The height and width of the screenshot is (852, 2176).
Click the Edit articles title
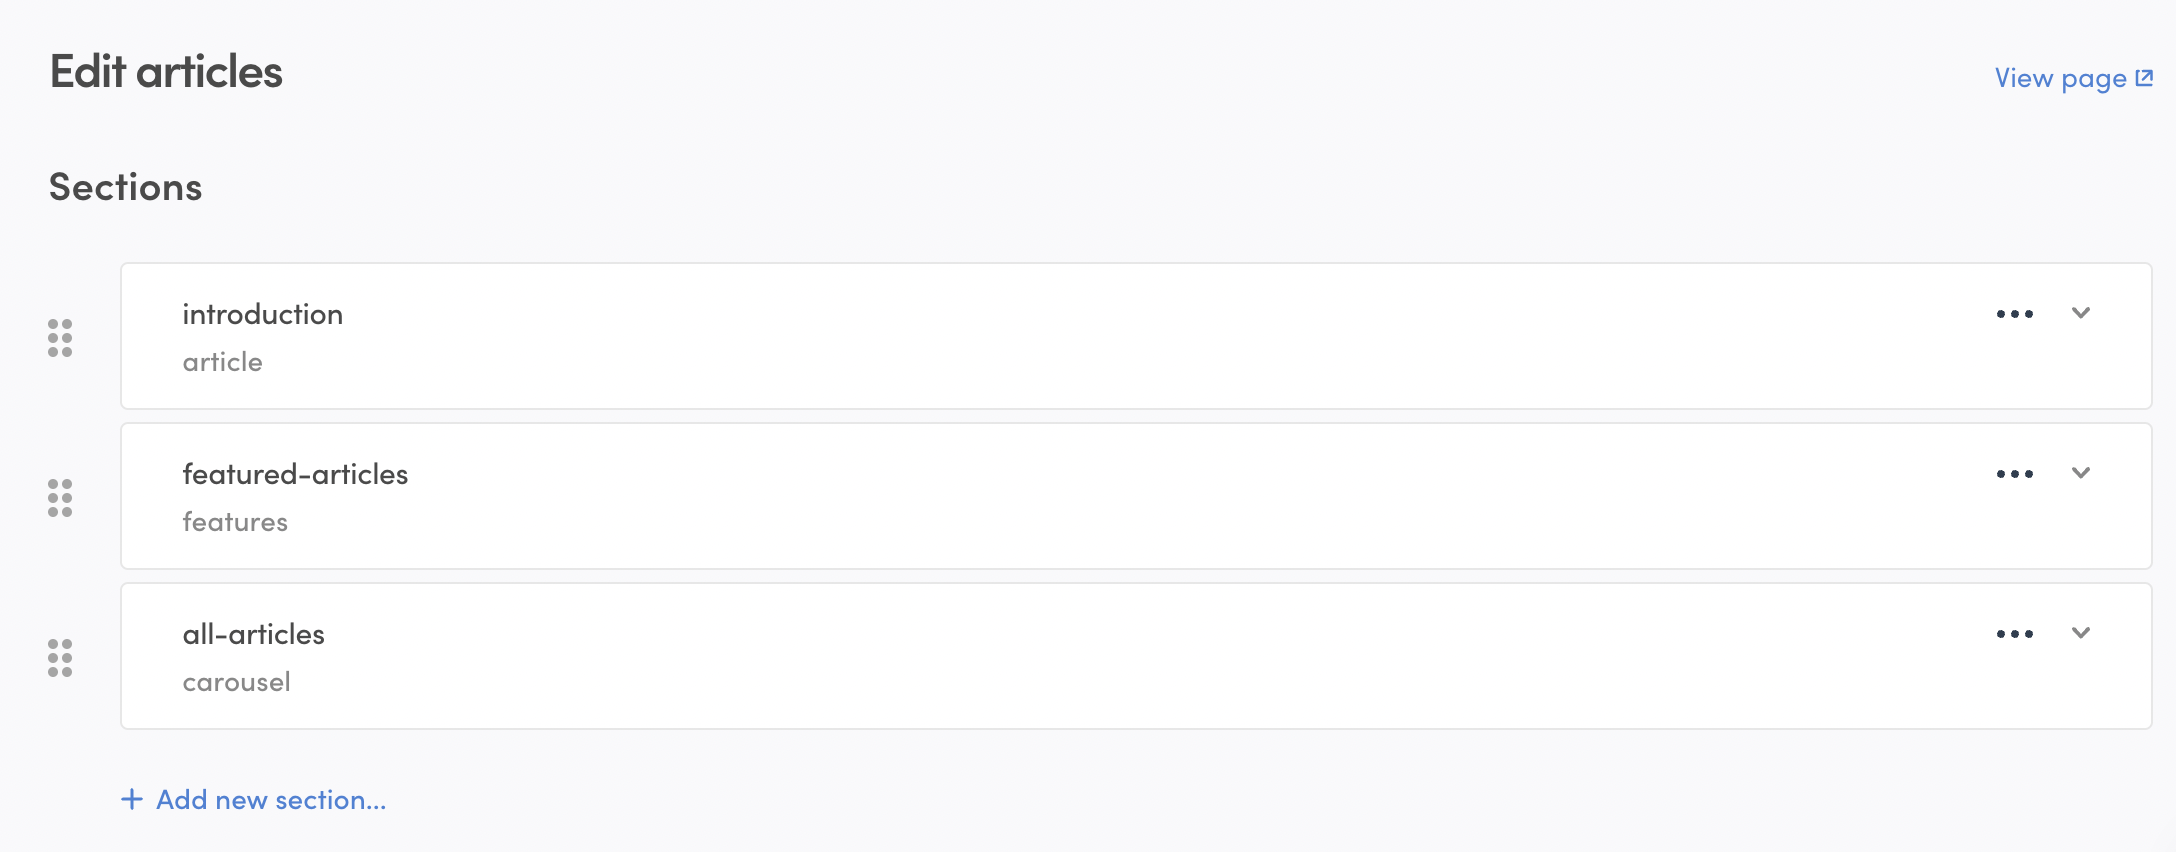167,71
